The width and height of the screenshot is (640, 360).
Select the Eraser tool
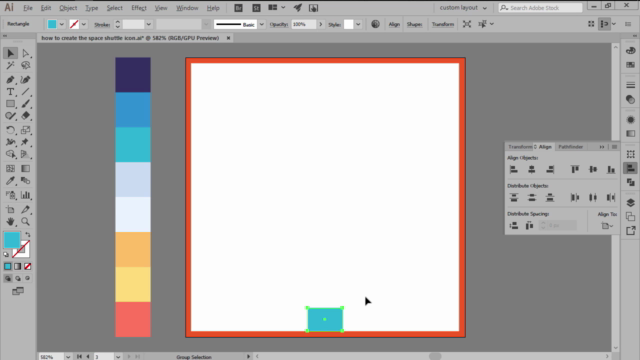tap(26, 116)
